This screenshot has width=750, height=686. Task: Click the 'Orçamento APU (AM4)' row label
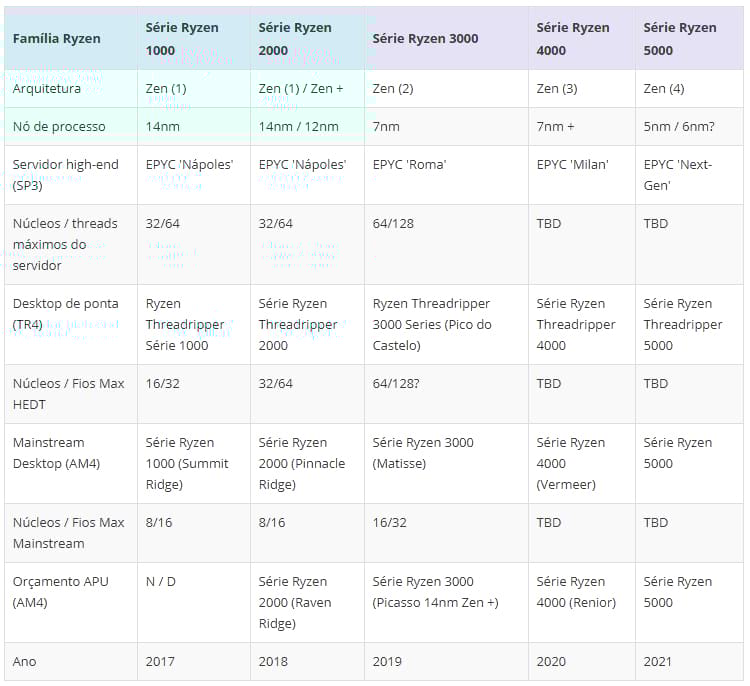(x=71, y=602)
